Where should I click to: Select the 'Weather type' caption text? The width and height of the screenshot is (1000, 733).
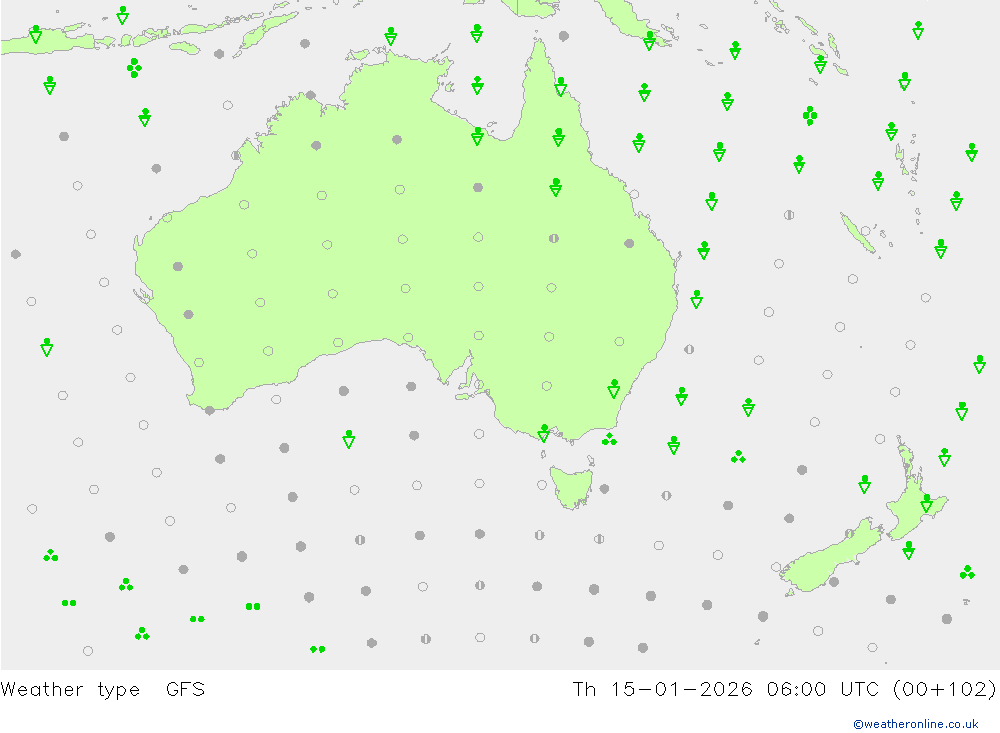coord(70,690)
